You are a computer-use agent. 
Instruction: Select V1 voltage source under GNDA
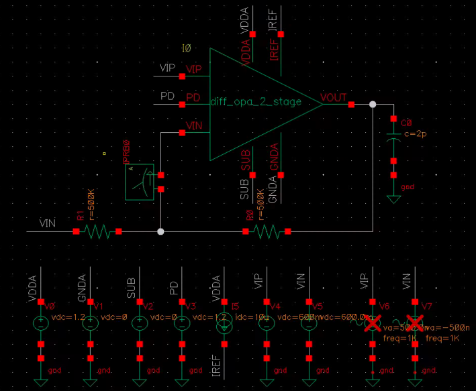90,323
